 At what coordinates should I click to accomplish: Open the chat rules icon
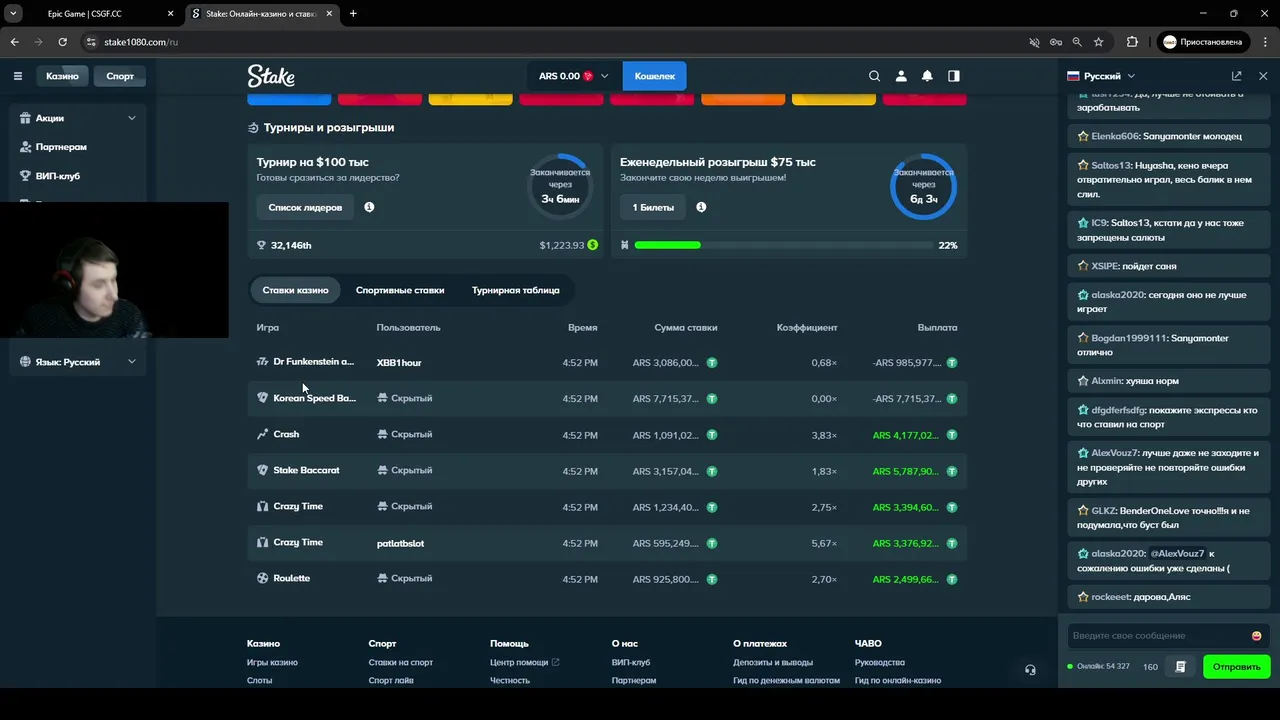[x=1181, y=667]
